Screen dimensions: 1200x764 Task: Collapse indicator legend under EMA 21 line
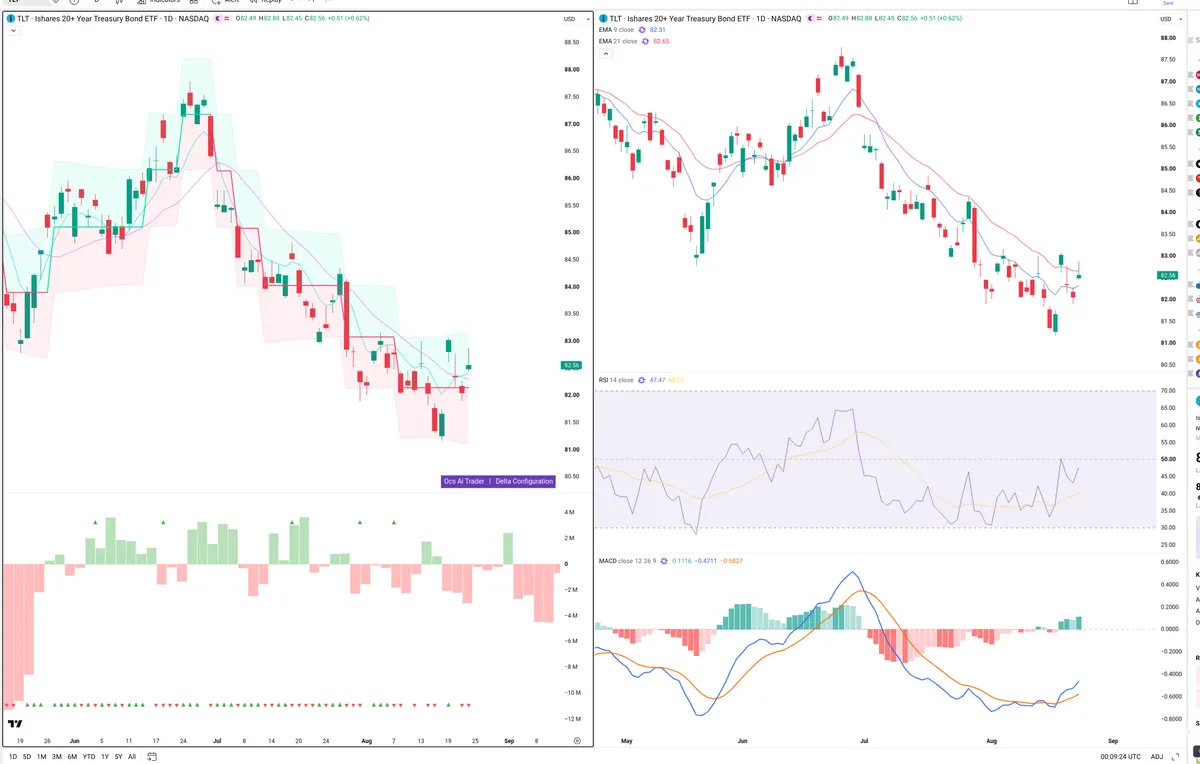(x=604, y=53)
